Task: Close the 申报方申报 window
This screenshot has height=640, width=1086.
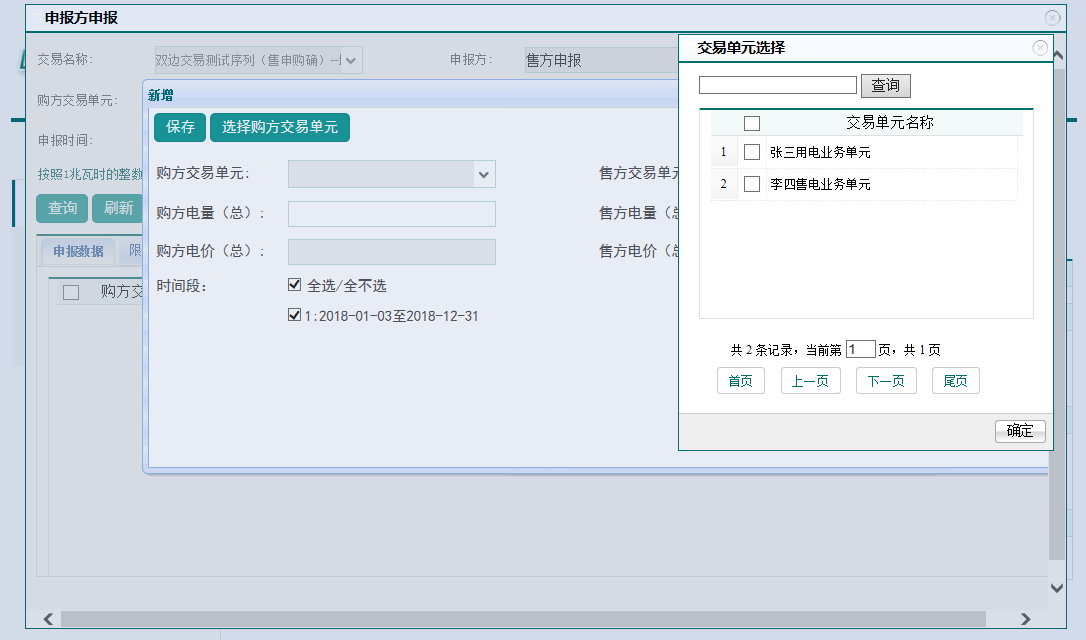Action: point(1052,18)
